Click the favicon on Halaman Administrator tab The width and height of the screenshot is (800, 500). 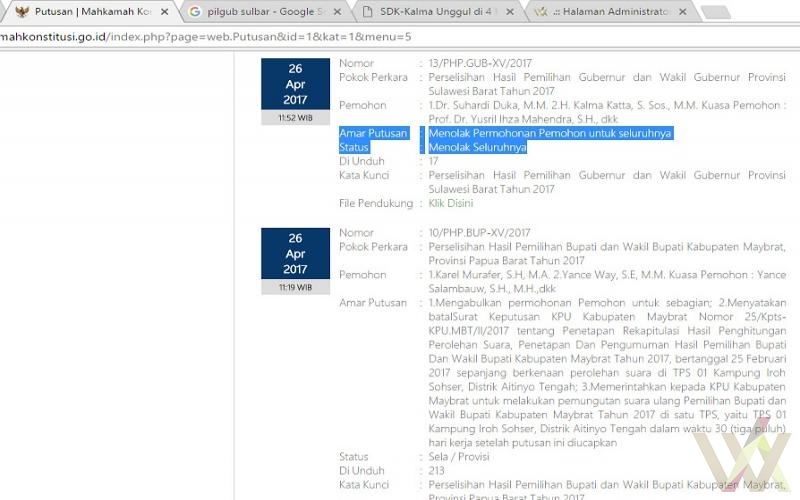click(540, 12)
